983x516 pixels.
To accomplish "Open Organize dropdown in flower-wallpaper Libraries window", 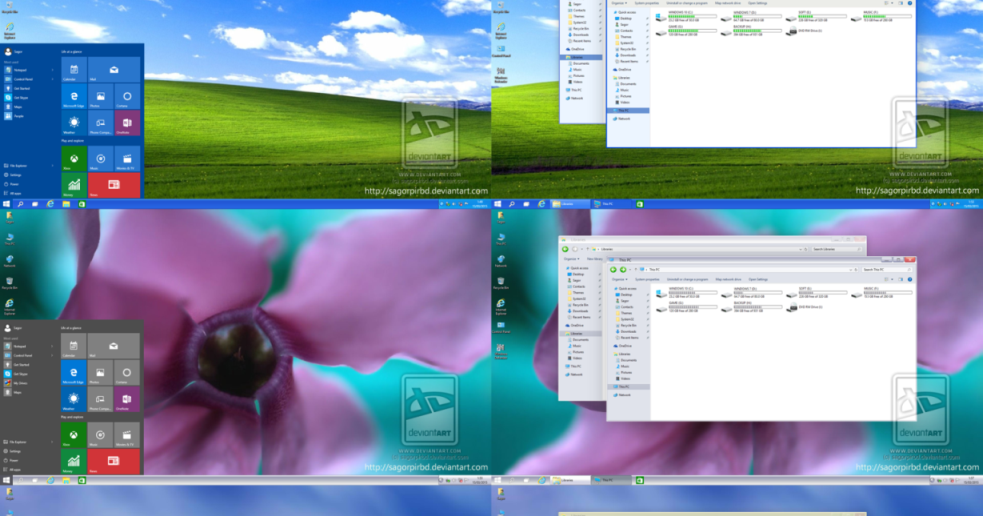I will pyautogui.click(x=570, y=259).
